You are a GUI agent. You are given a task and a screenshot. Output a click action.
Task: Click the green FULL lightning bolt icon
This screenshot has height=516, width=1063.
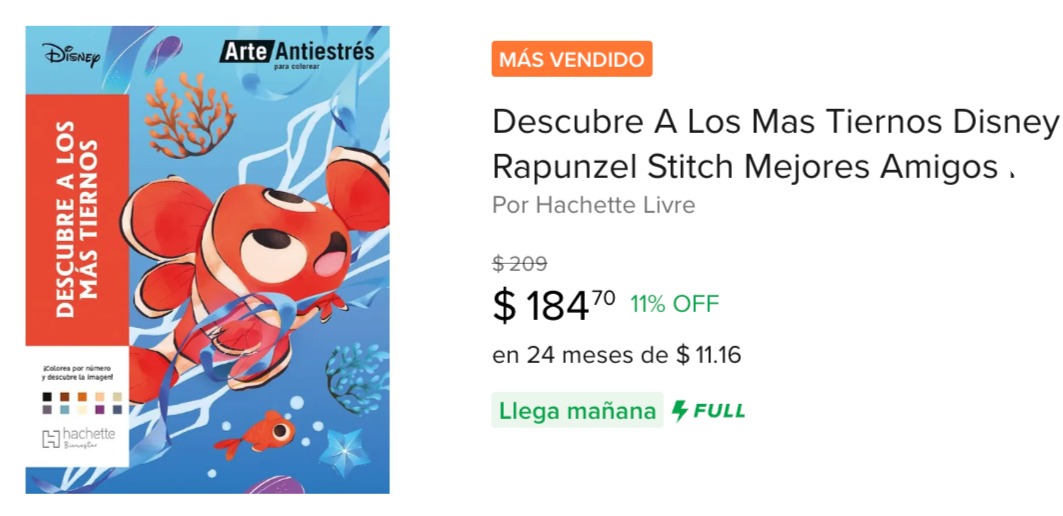click(679, 411)
